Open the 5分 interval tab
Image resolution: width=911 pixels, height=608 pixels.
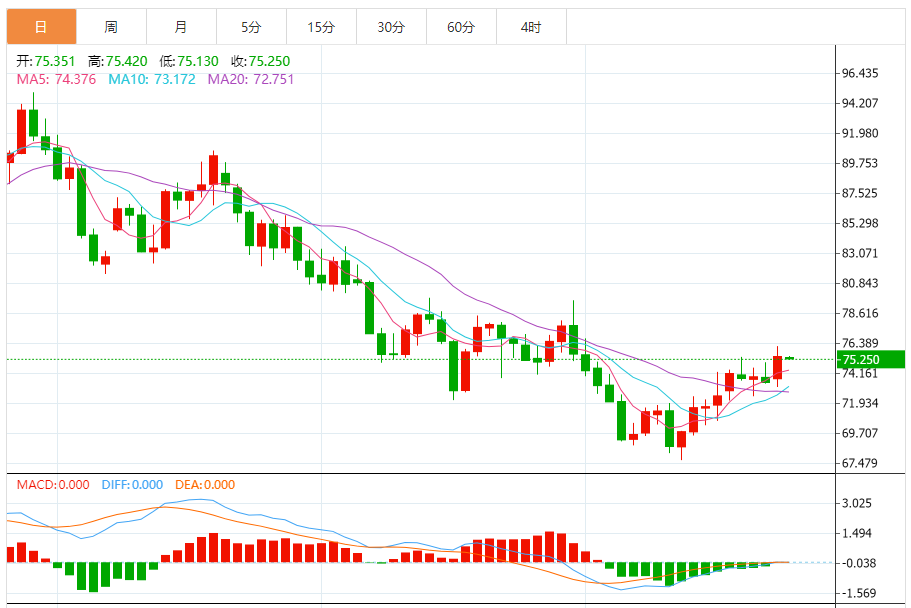251,27
